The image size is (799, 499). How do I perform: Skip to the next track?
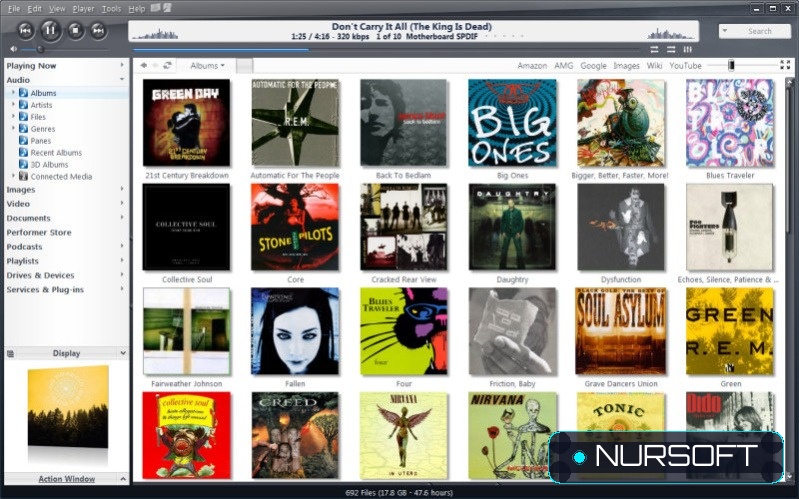(98, 31)
